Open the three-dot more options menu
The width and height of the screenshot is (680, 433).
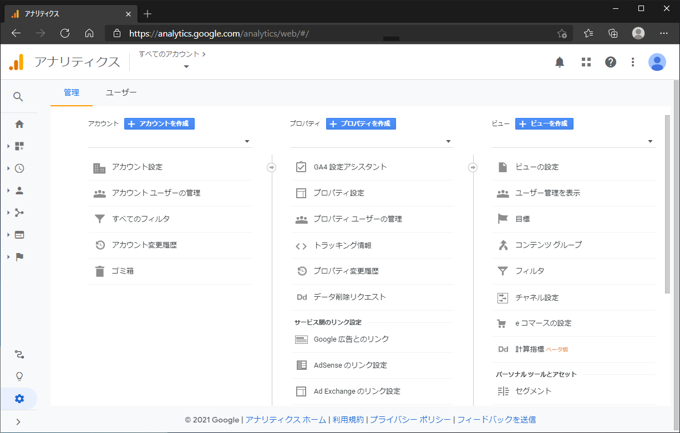click(x=633, y=62)
